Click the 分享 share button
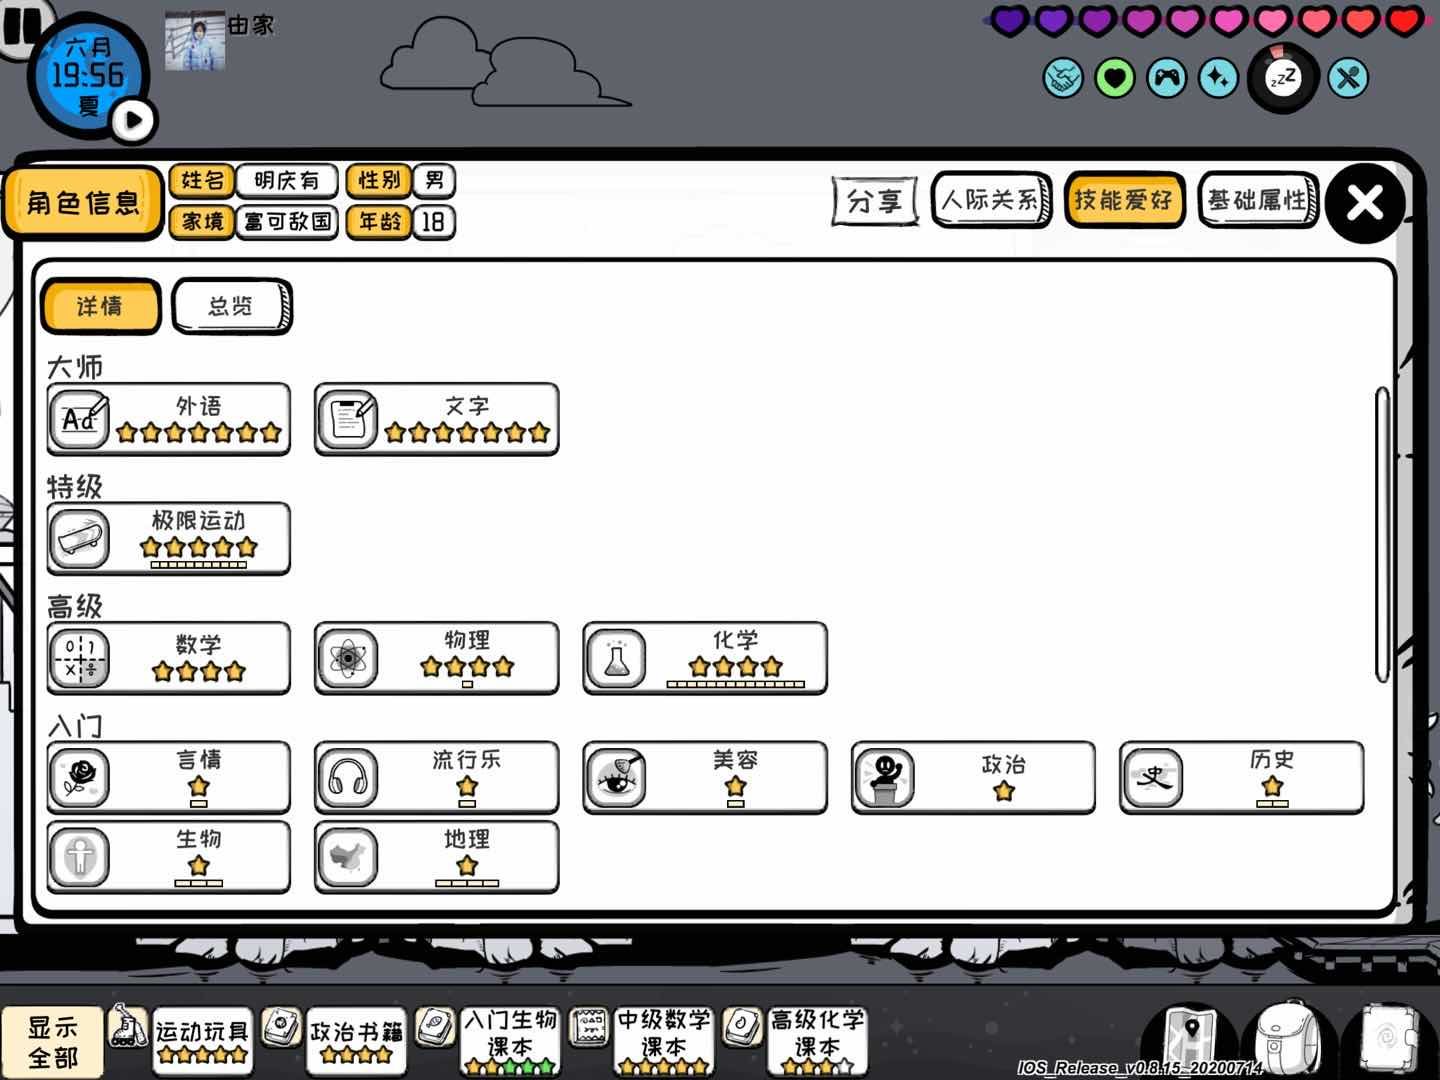 (875, 201)
